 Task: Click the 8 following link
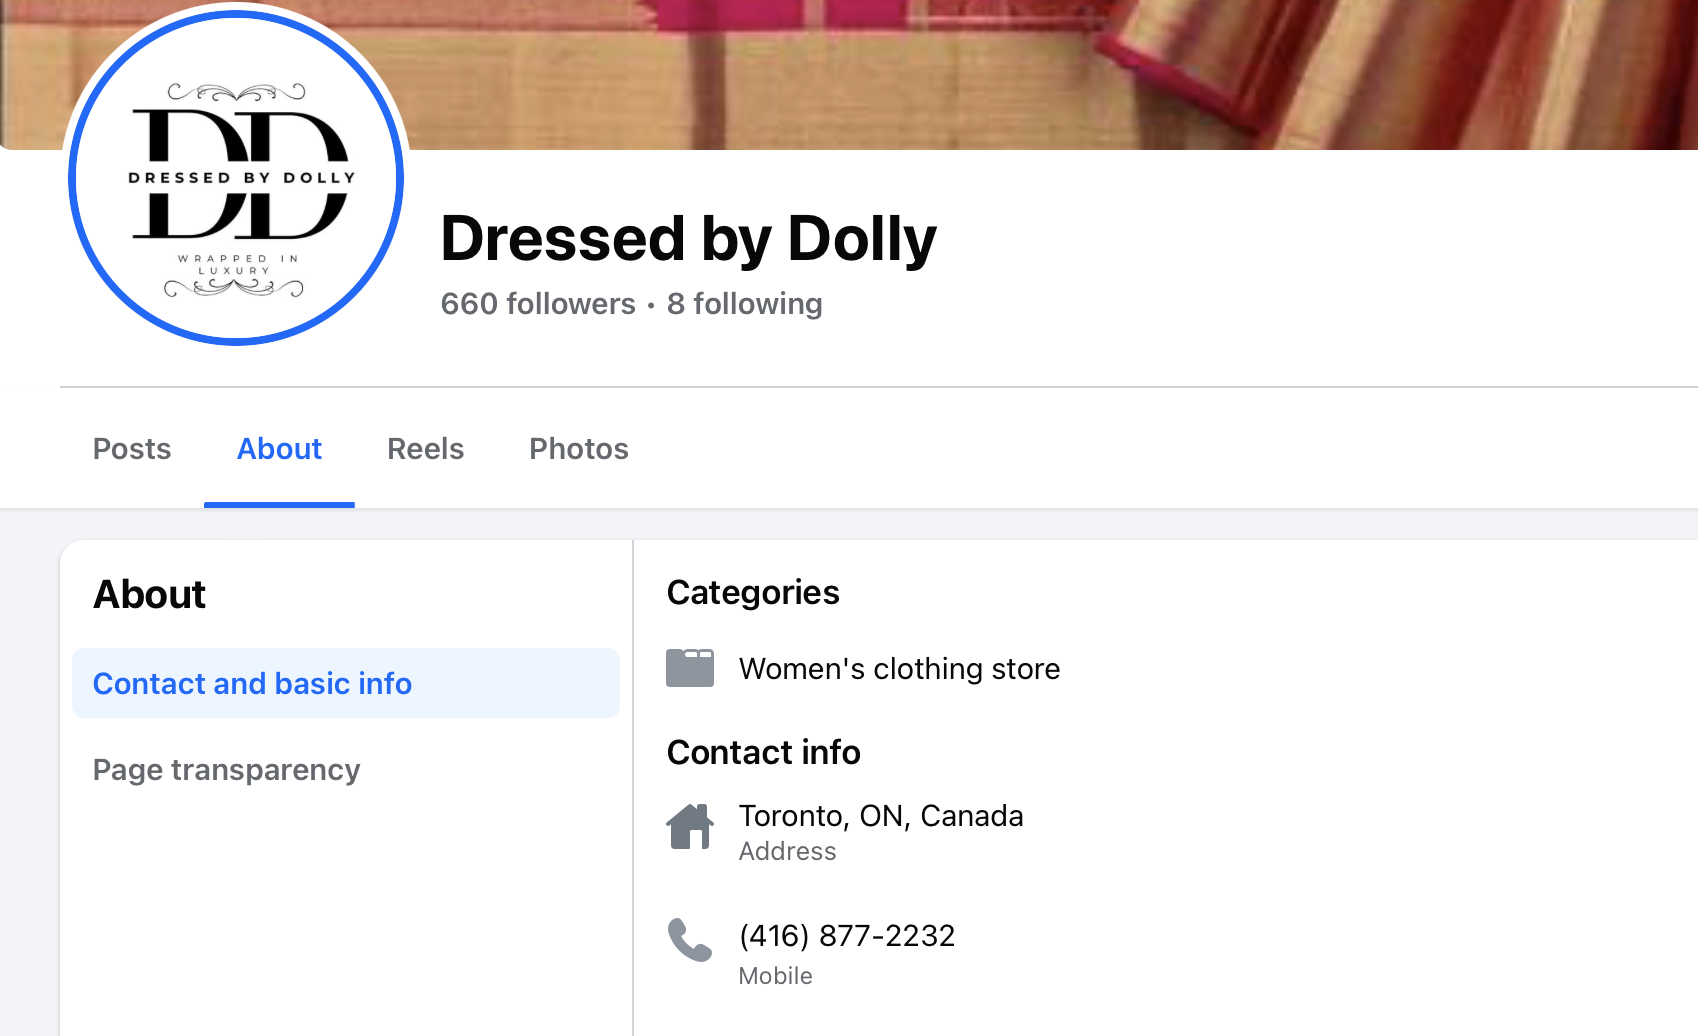click(x=744, y=304)
